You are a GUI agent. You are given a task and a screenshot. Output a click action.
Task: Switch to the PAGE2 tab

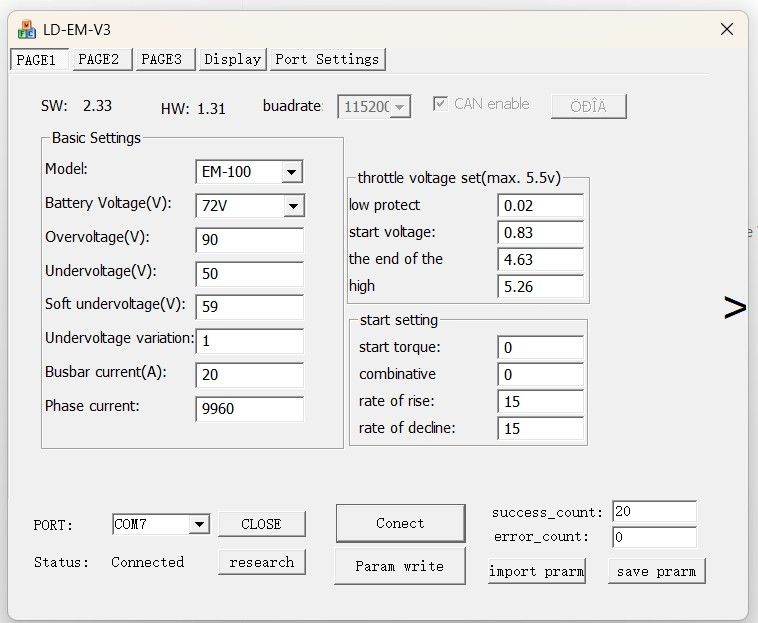[99, 59]
